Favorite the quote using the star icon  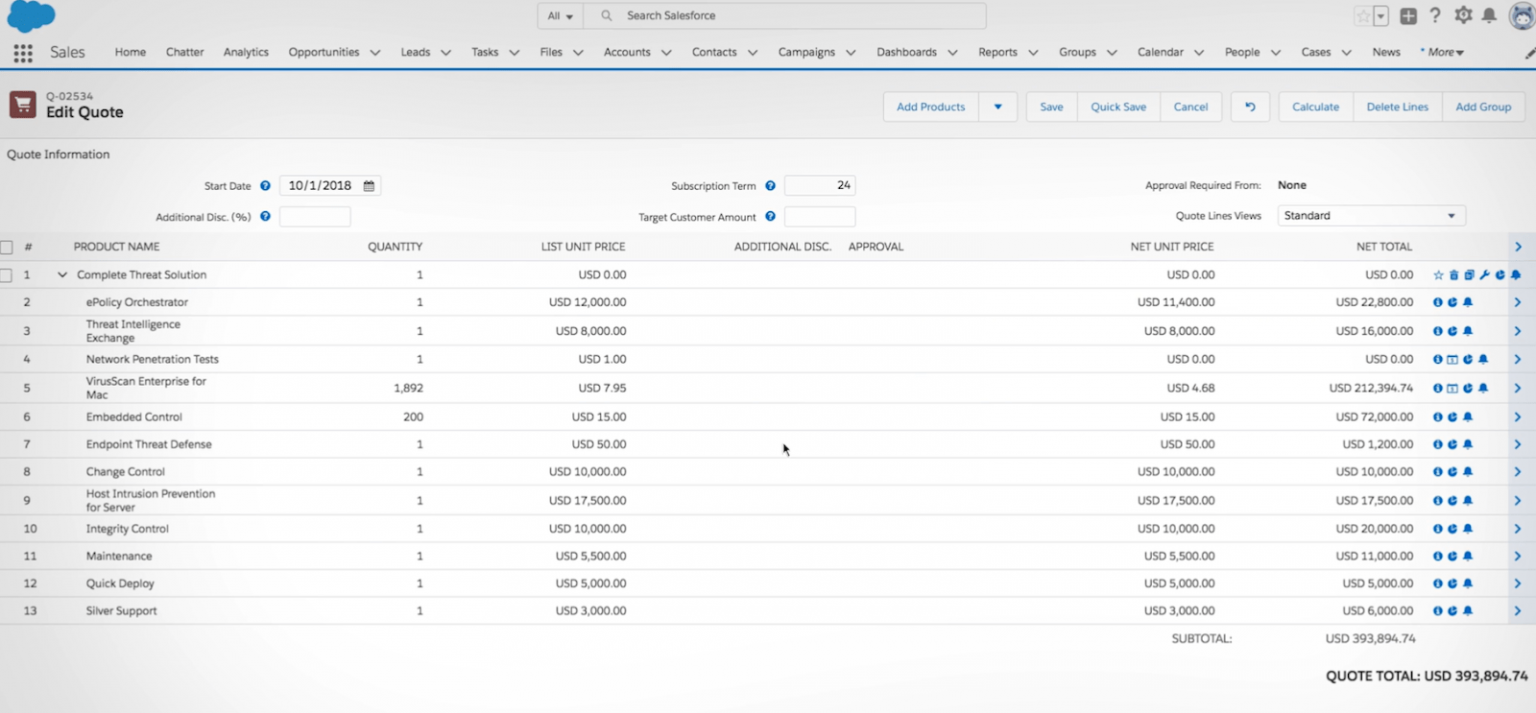[x=1438, y=275]
